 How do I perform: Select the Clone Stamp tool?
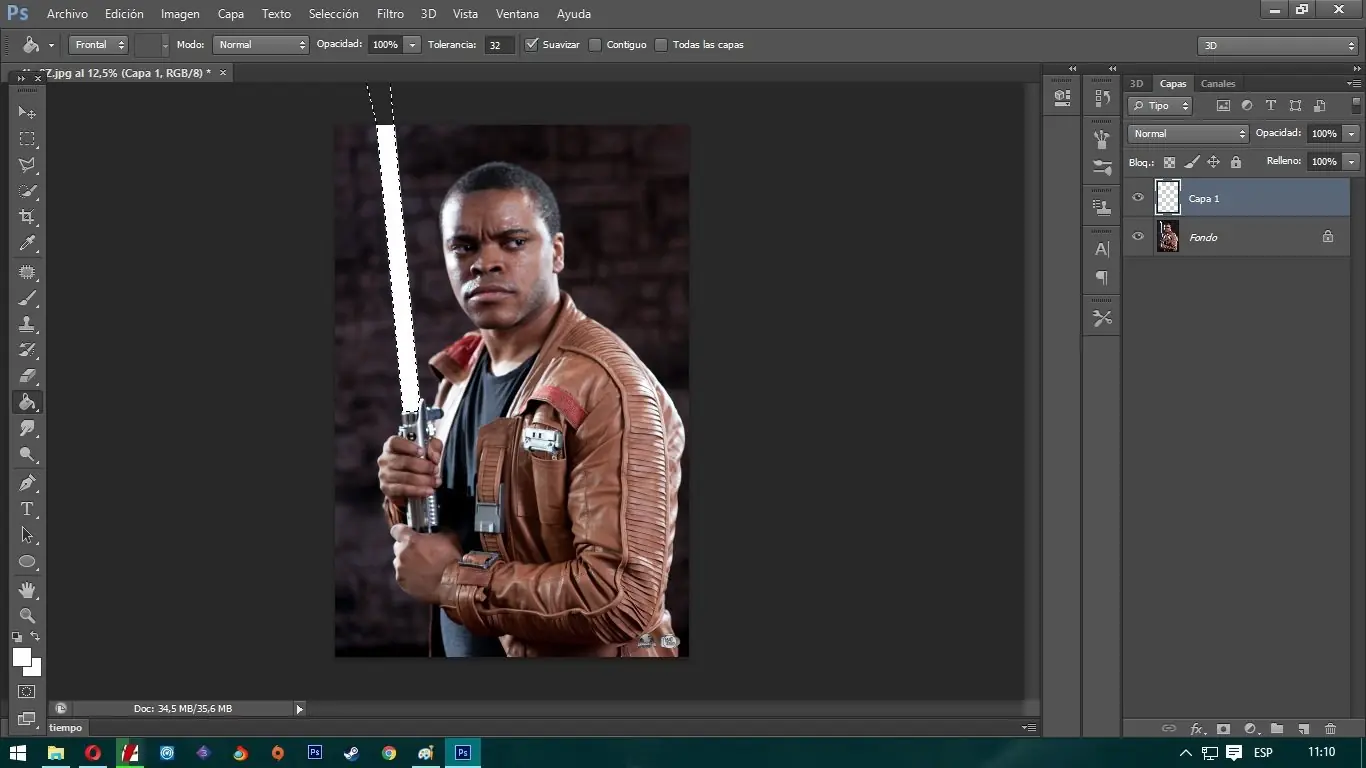click(27, 324)
